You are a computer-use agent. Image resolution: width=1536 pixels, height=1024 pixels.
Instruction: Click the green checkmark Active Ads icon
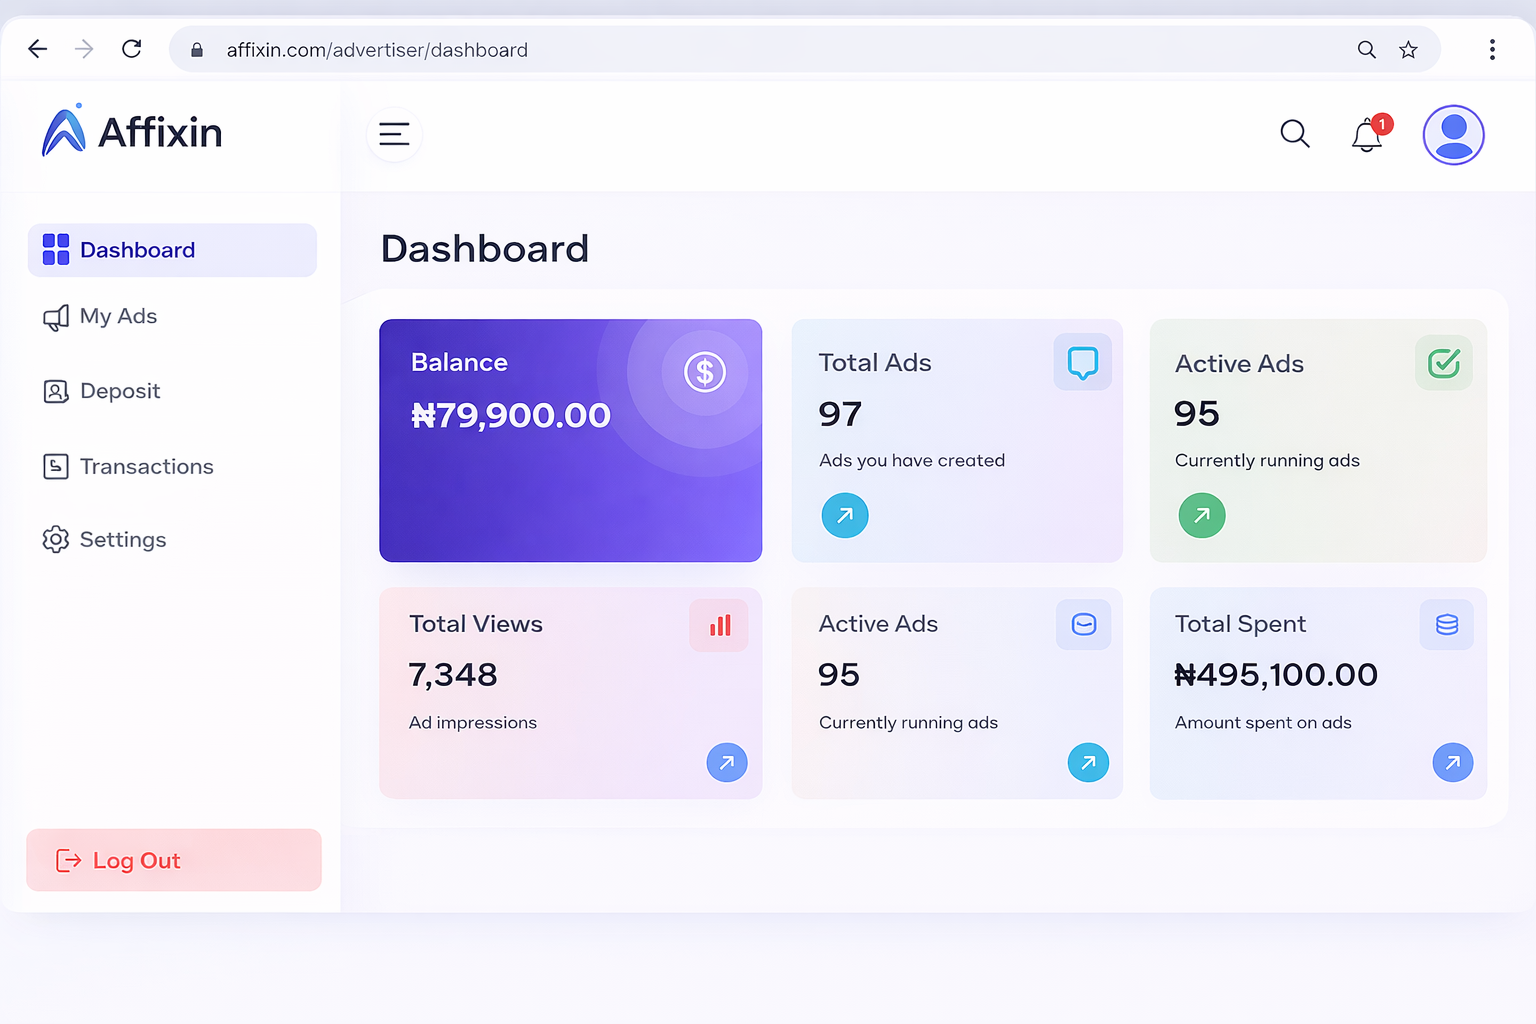1443,363
